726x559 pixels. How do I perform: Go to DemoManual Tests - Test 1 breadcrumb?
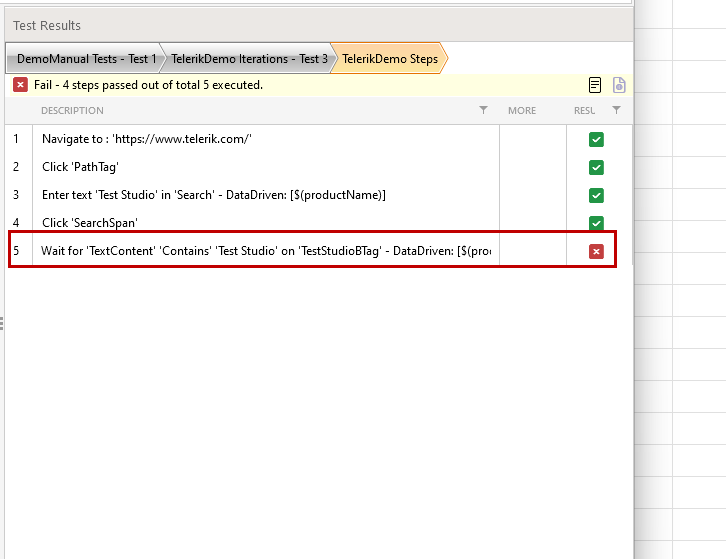click(86, 59)
